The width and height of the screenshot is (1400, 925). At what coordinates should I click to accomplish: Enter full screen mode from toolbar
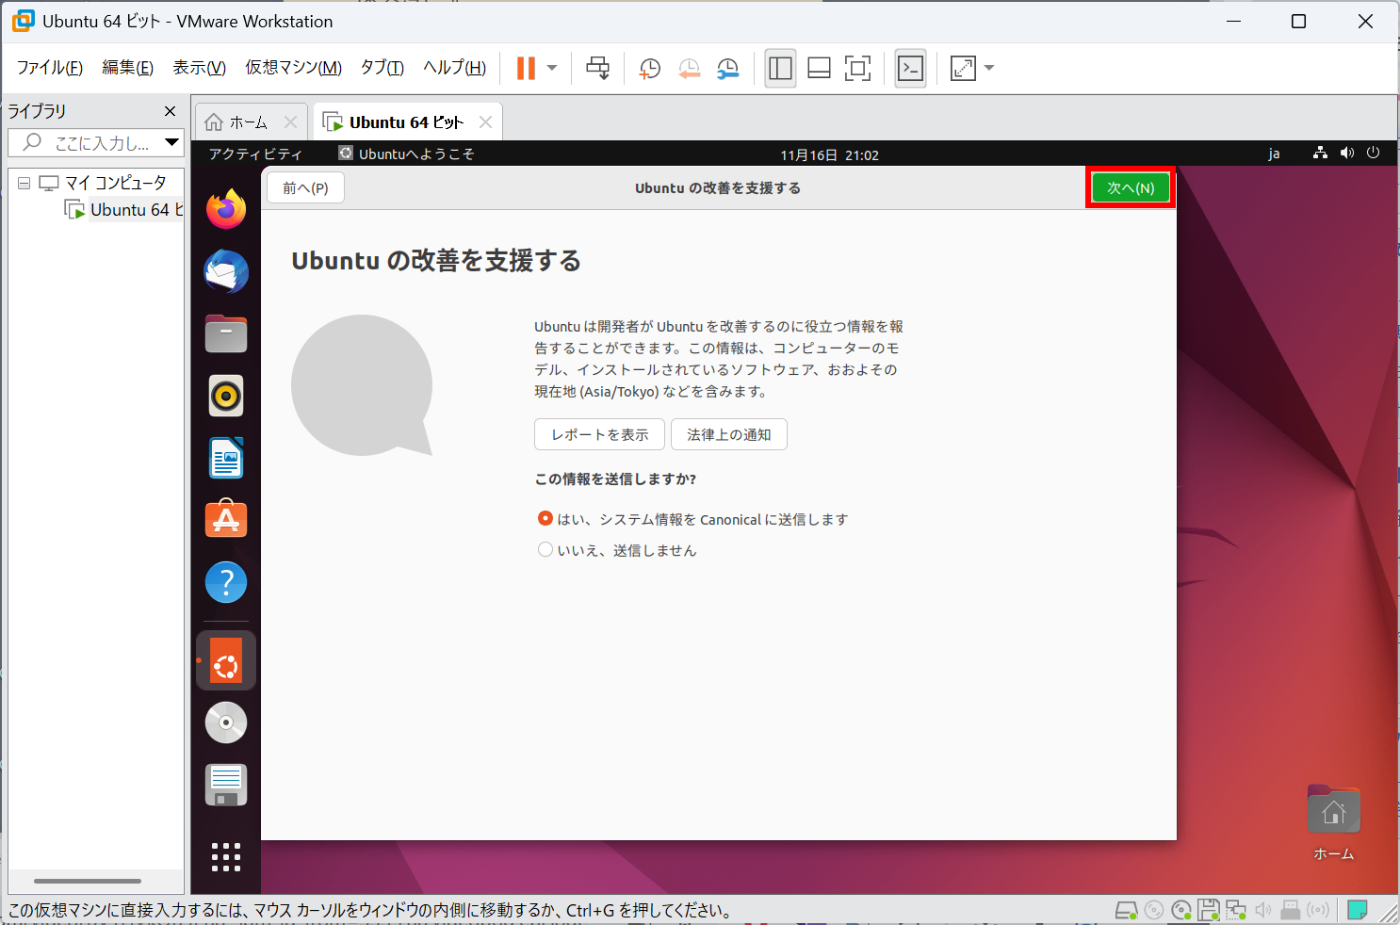(857, 68)
